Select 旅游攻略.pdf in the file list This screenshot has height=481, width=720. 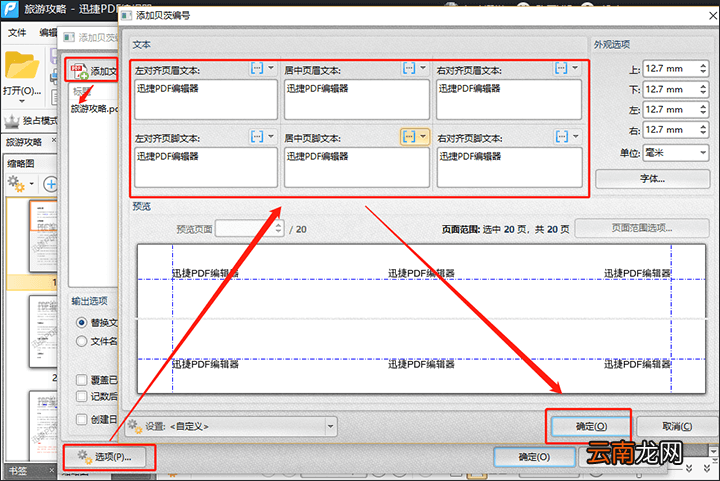[x=95, y=109]
